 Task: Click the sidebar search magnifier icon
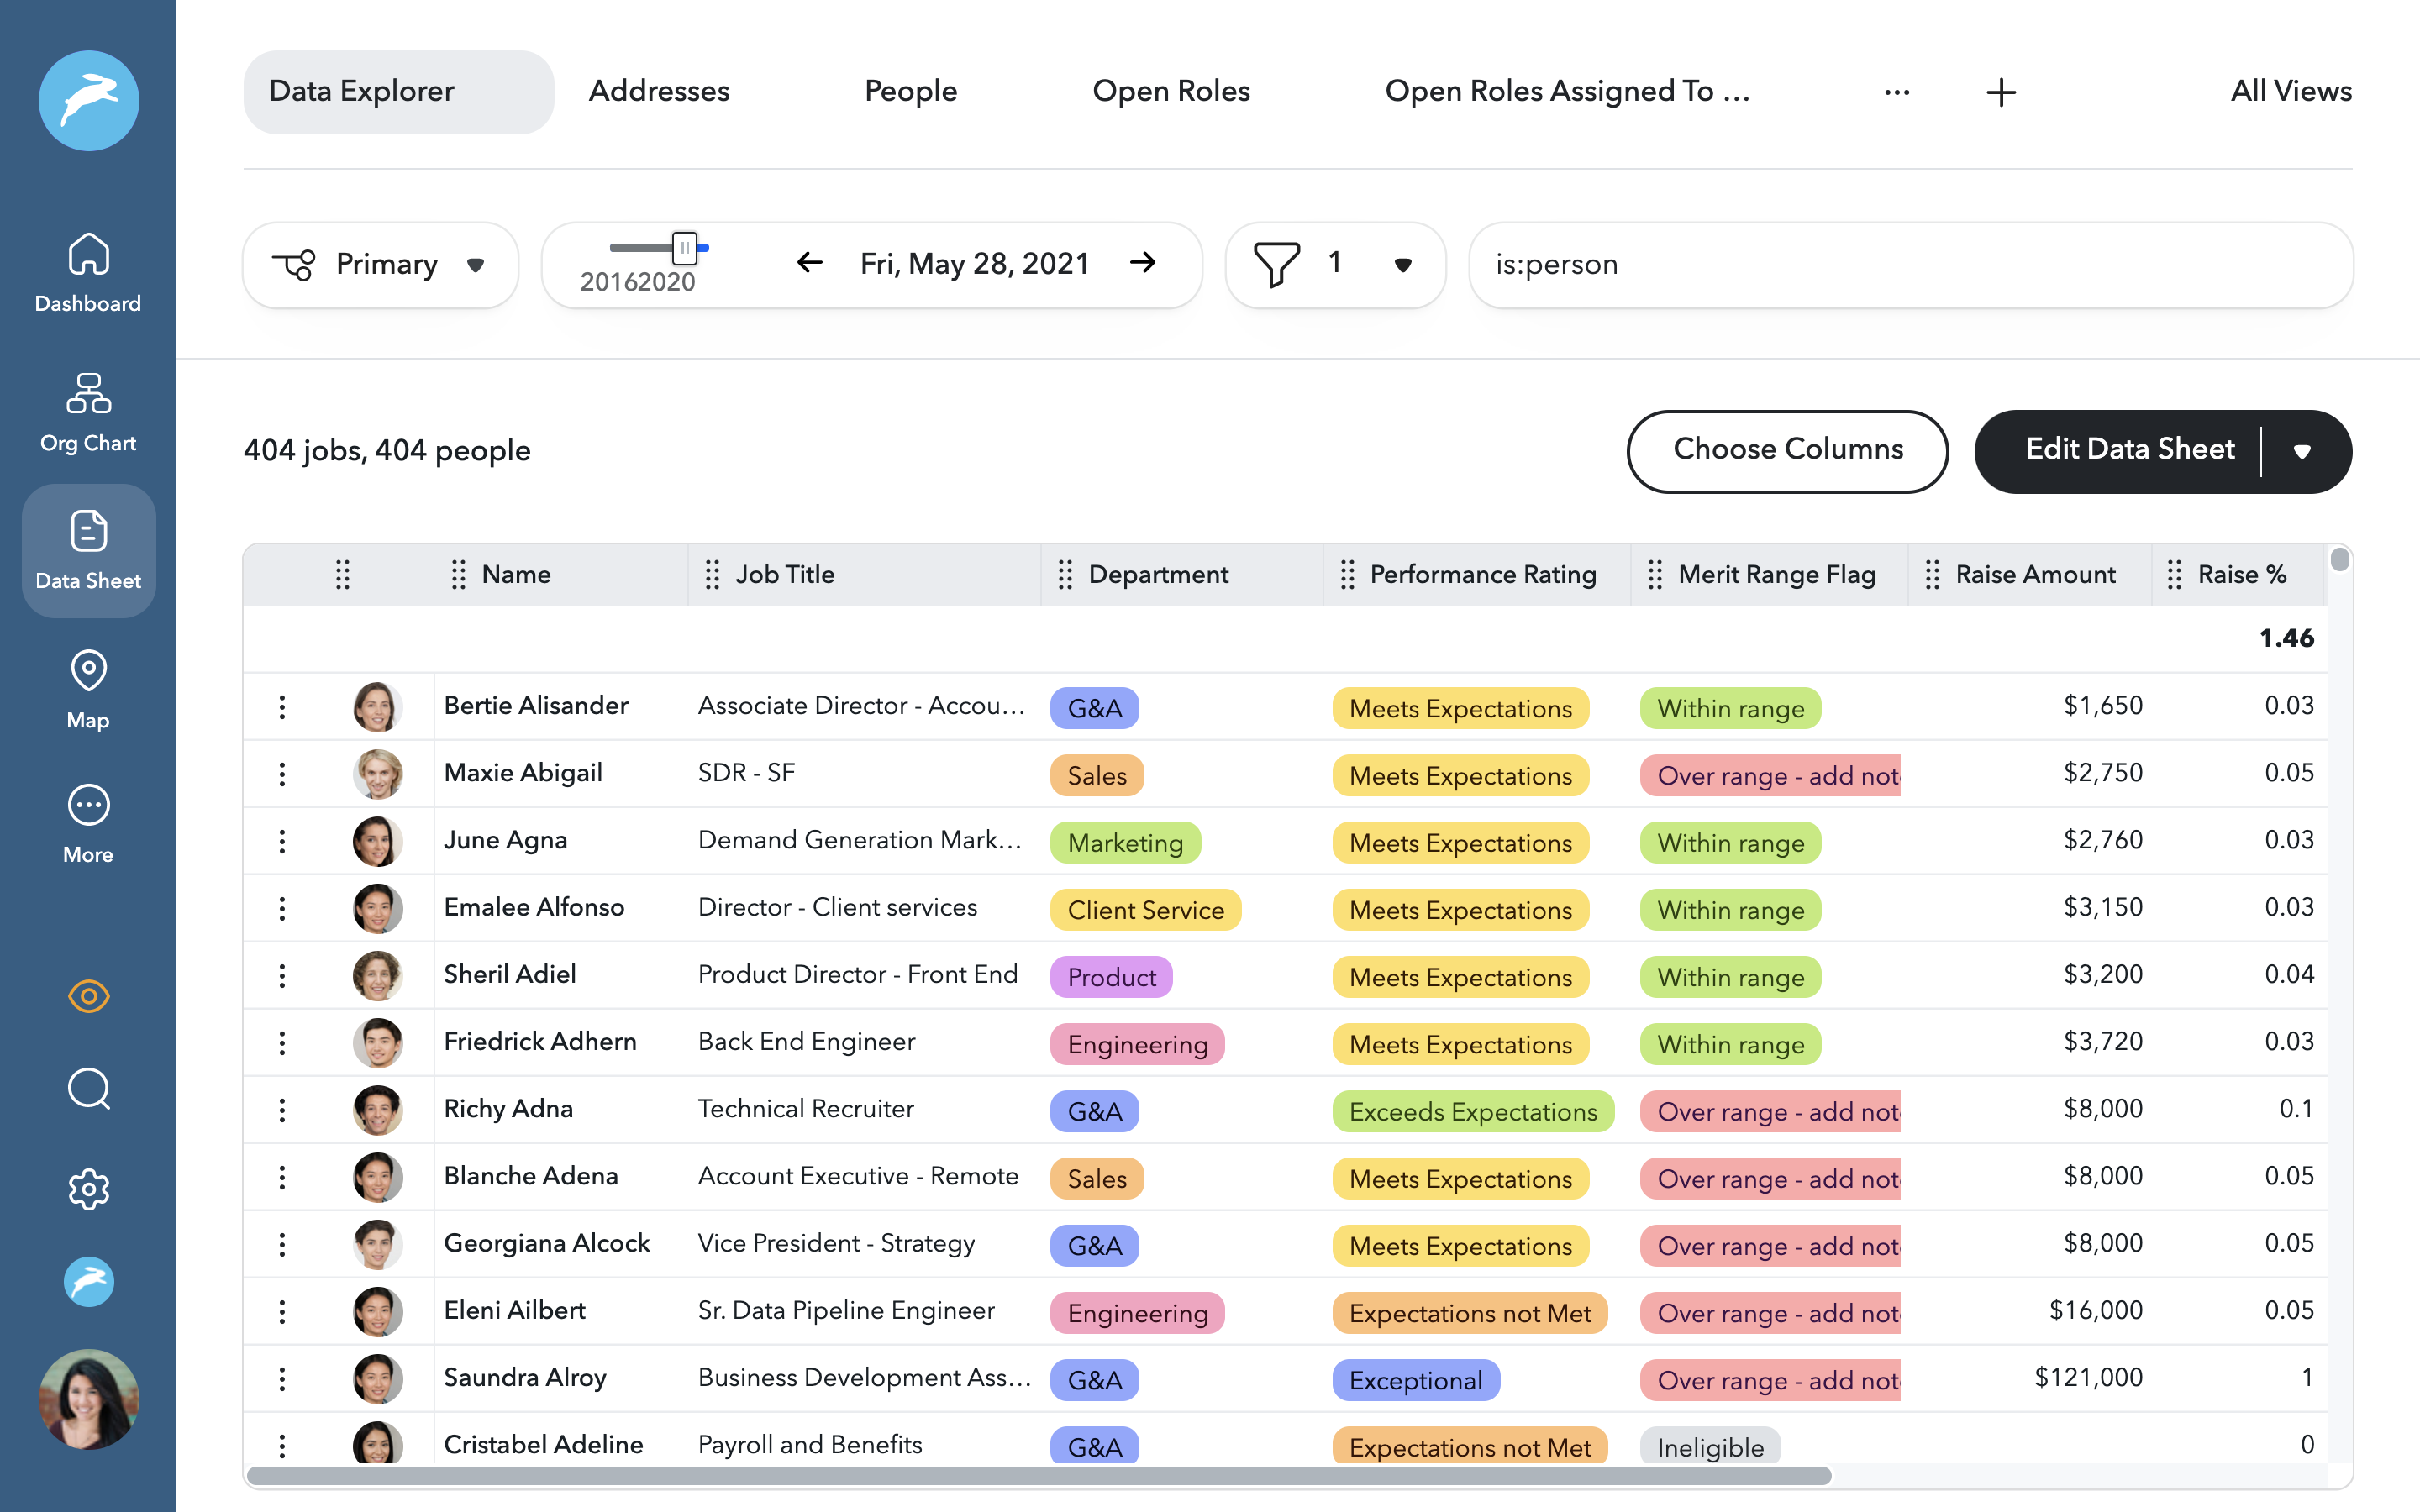(88, 1089)
